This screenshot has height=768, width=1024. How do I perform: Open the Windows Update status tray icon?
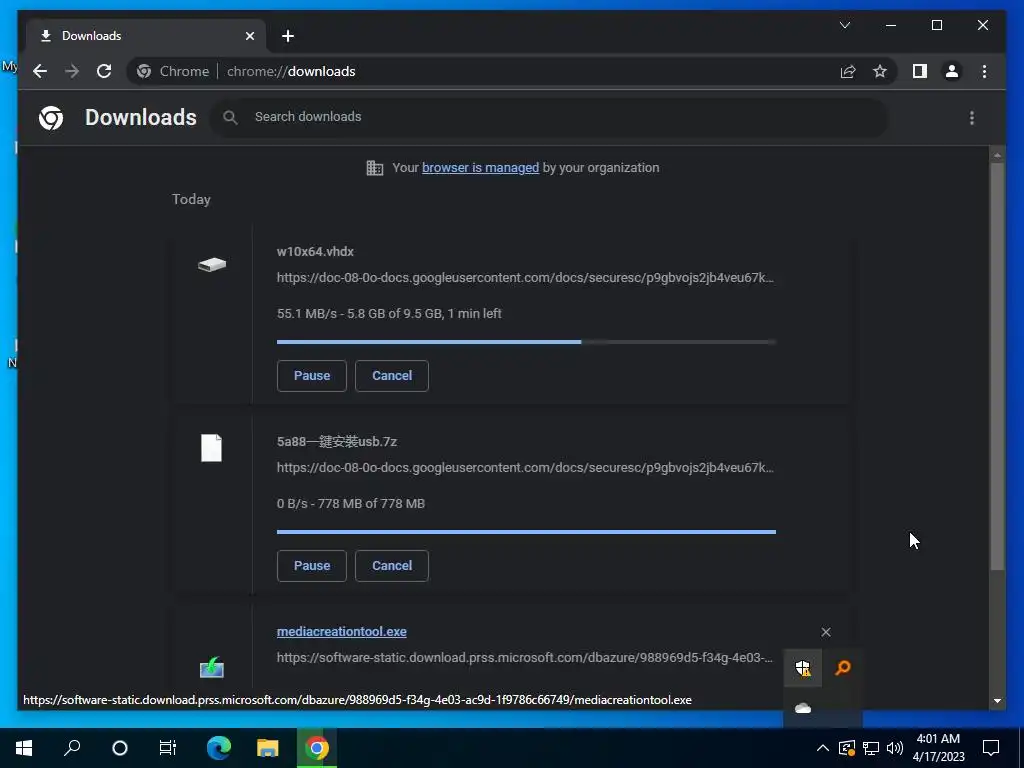(x=847, y=748)
